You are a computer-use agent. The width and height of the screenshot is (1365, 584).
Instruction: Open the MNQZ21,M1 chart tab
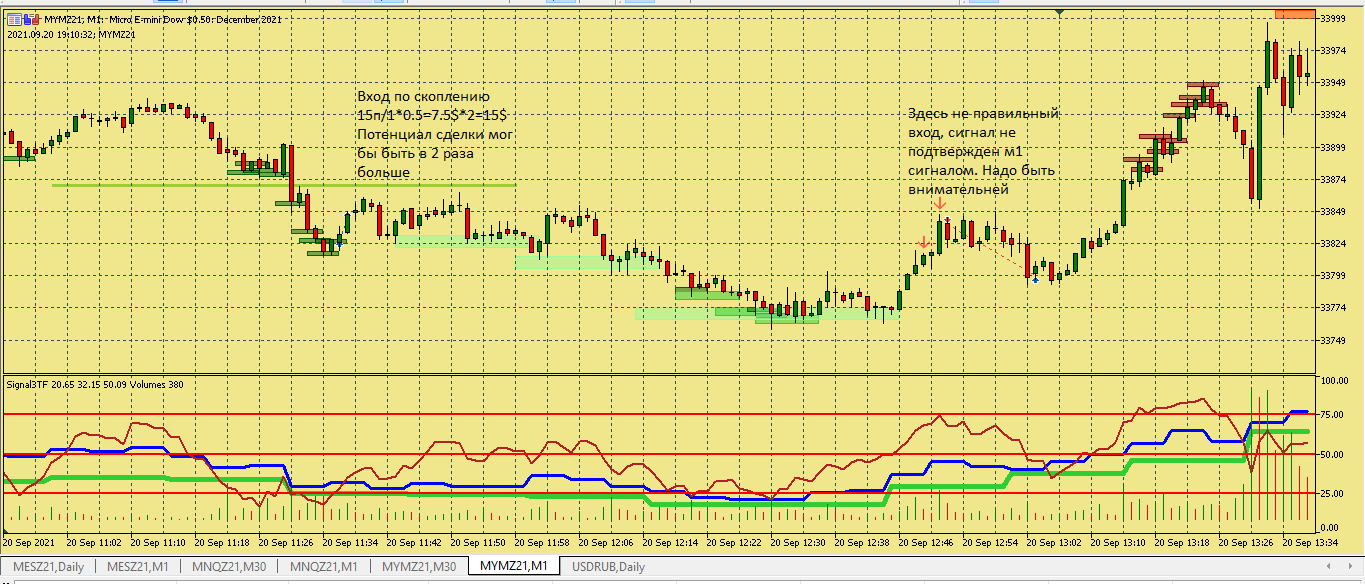pos(324,567)
